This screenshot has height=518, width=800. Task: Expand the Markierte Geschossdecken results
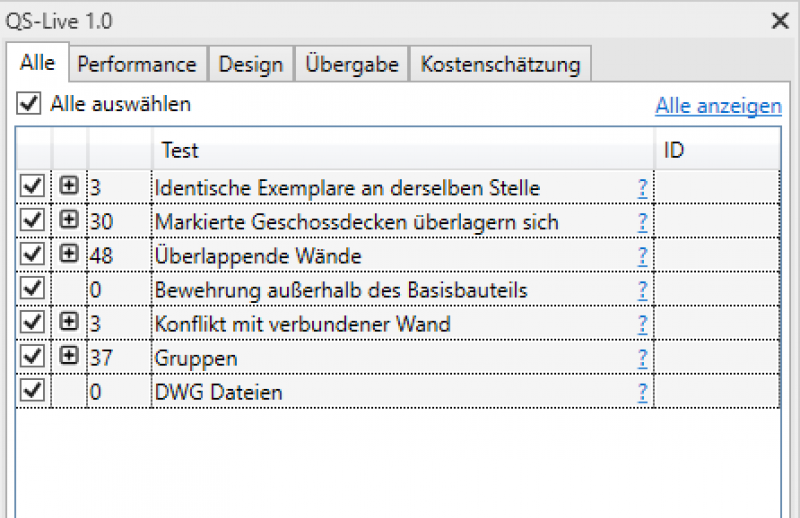(69, 220)
